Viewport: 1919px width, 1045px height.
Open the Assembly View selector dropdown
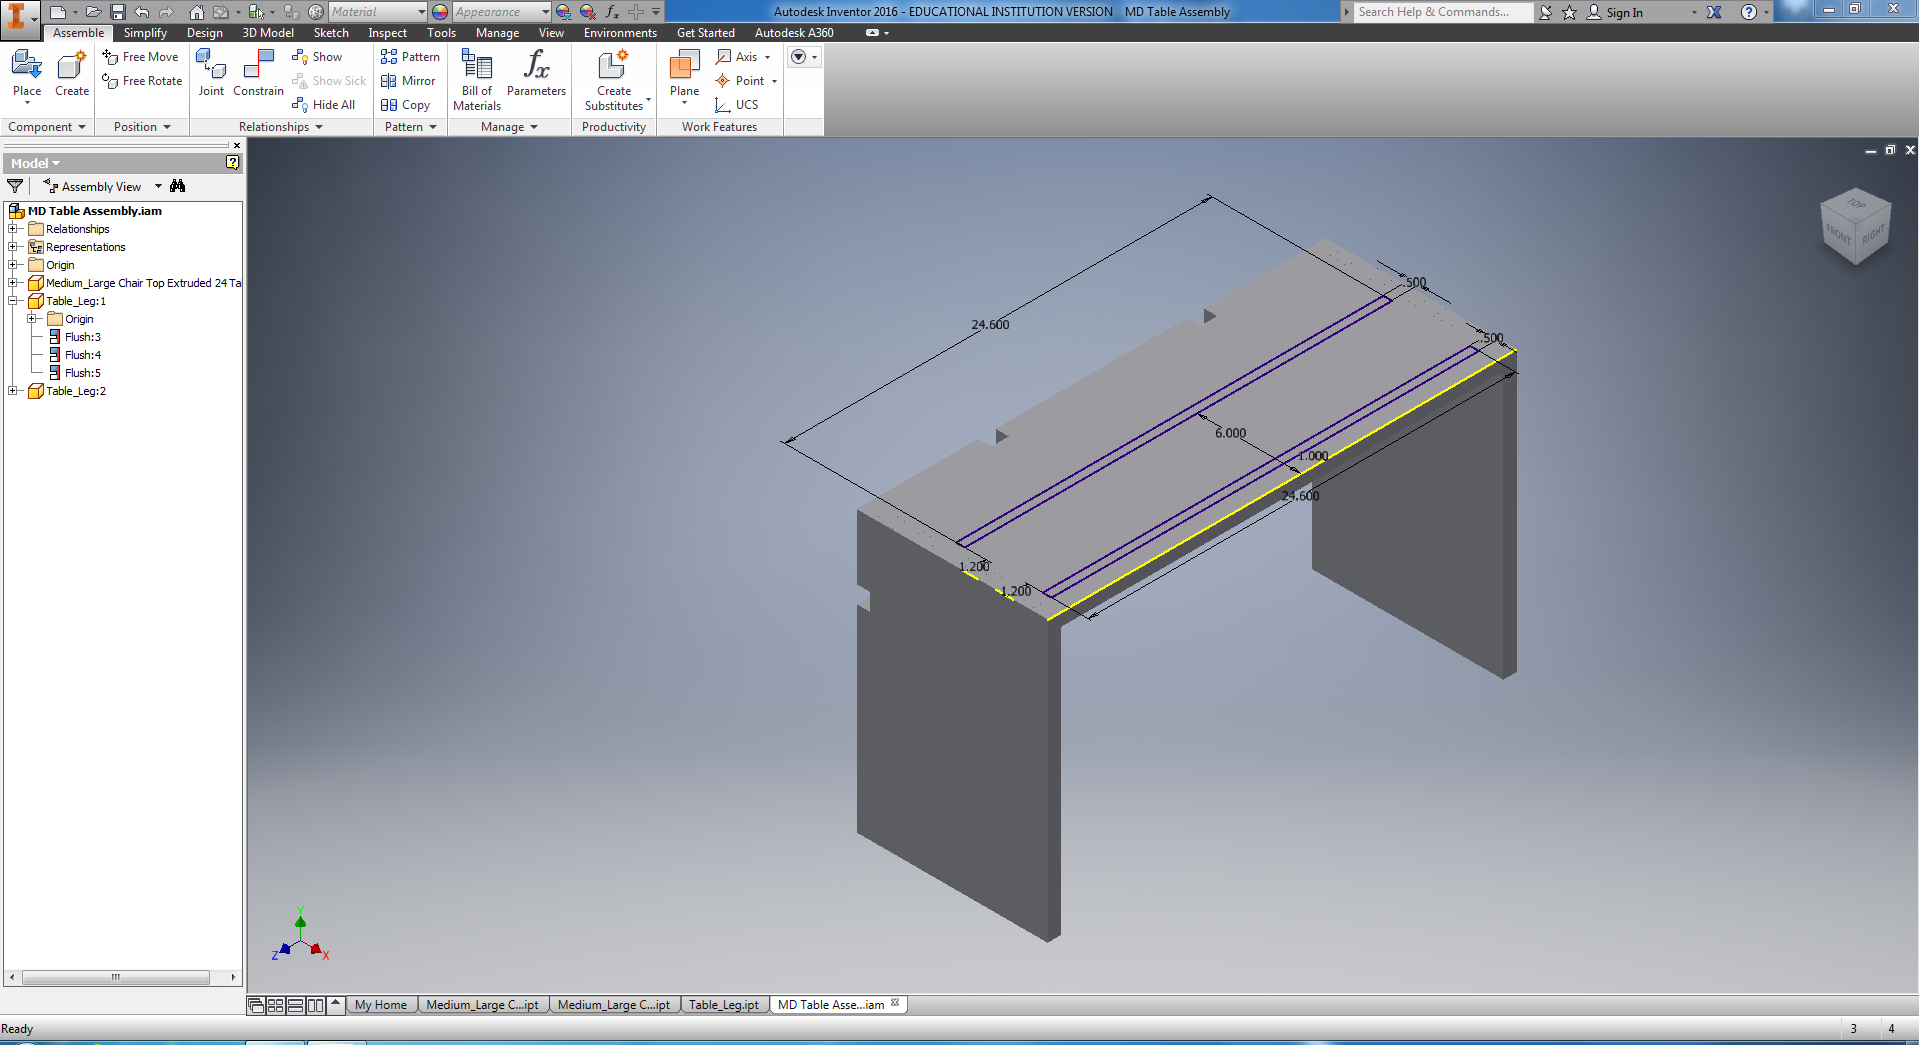[x=157, y=186]
